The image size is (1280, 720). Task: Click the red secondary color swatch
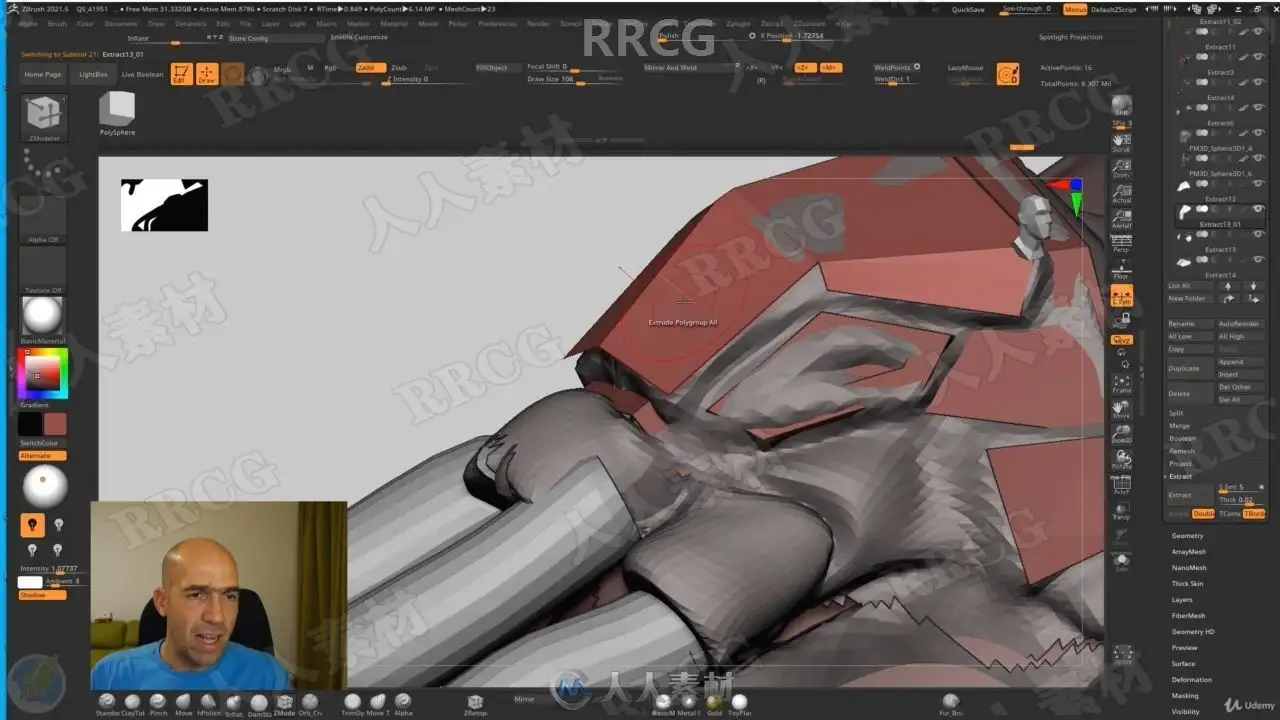coord(55,424)
